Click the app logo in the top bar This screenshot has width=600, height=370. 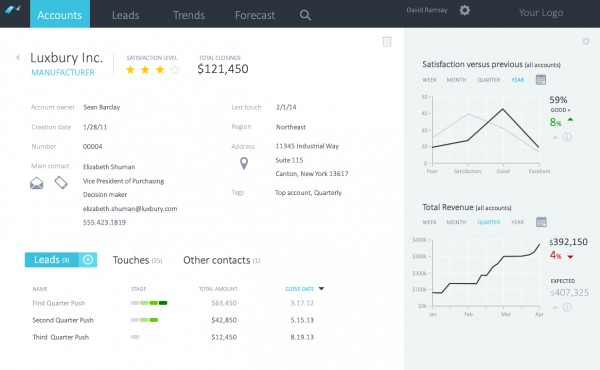(x=13, y=10)
